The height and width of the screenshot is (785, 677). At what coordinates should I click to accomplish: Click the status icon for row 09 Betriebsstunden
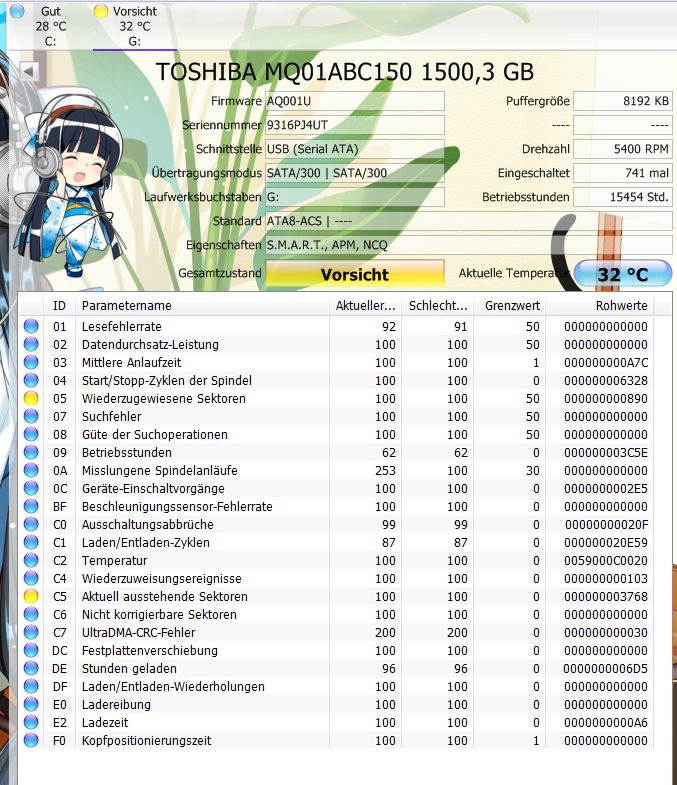coord(31,453)
